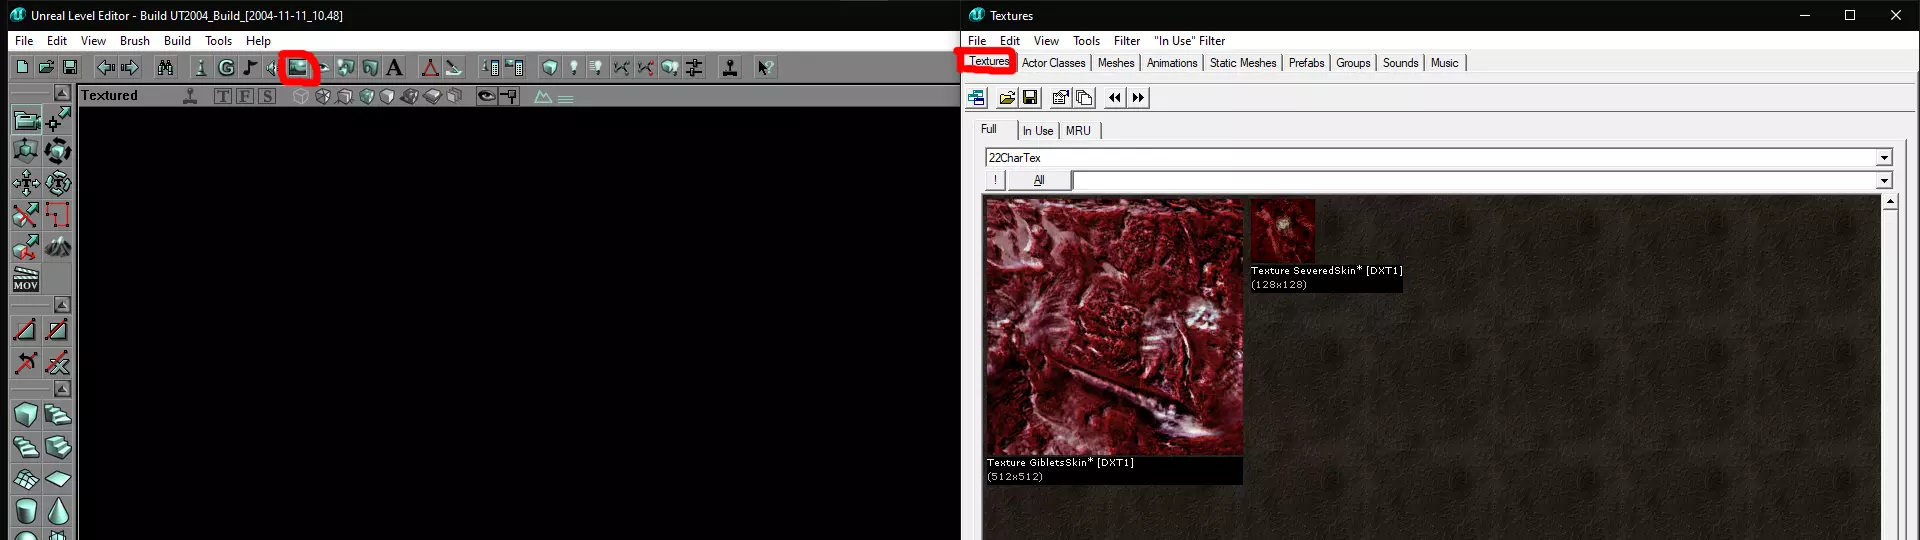The image size is (1920, 540).
Task: Open the Texture browser landscape icon
Action: (298, 67)
